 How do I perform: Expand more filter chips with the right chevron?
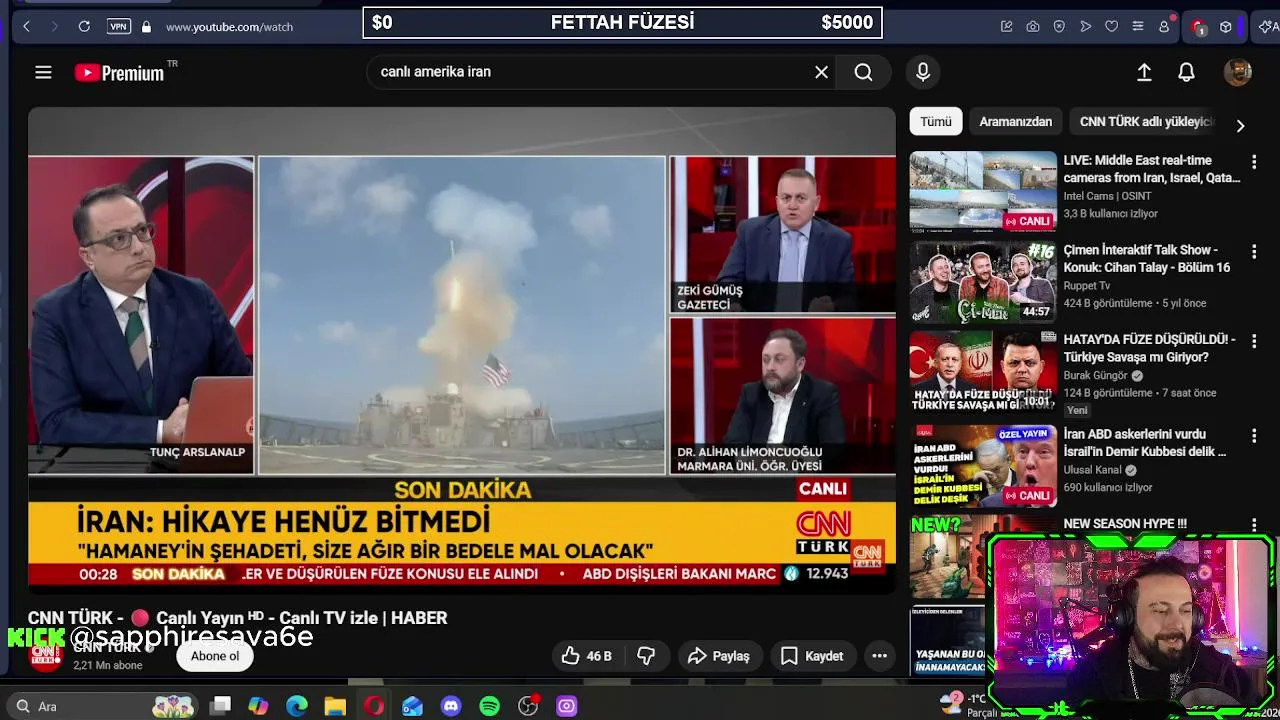coord(1240,126)
